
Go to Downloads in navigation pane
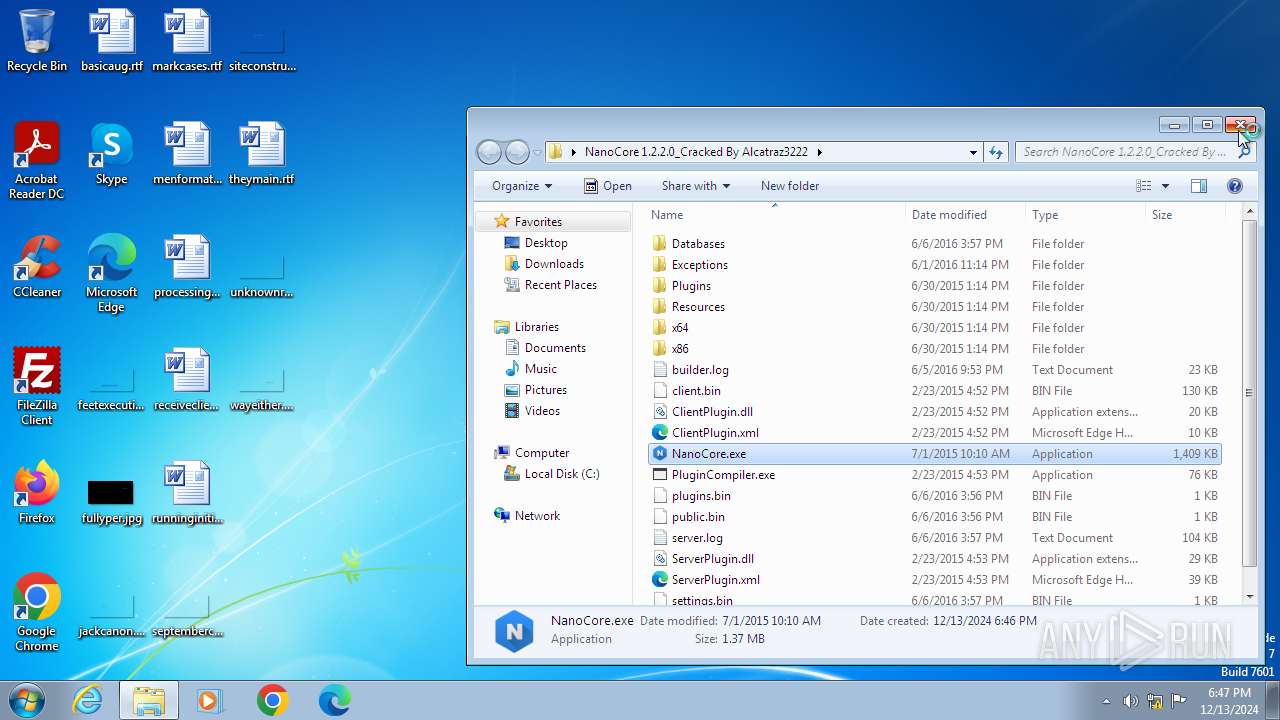[x=554, y=264]
